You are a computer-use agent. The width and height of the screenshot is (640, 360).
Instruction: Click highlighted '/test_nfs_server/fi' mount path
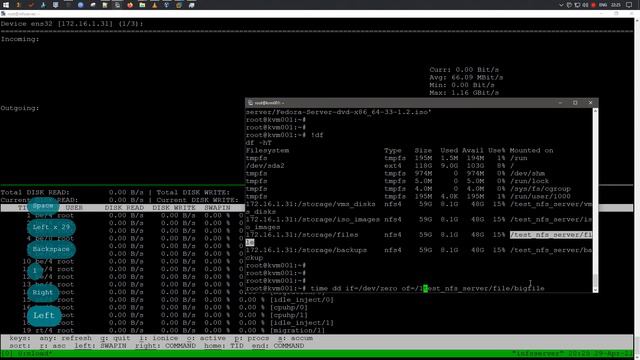(x=551, y=235)
